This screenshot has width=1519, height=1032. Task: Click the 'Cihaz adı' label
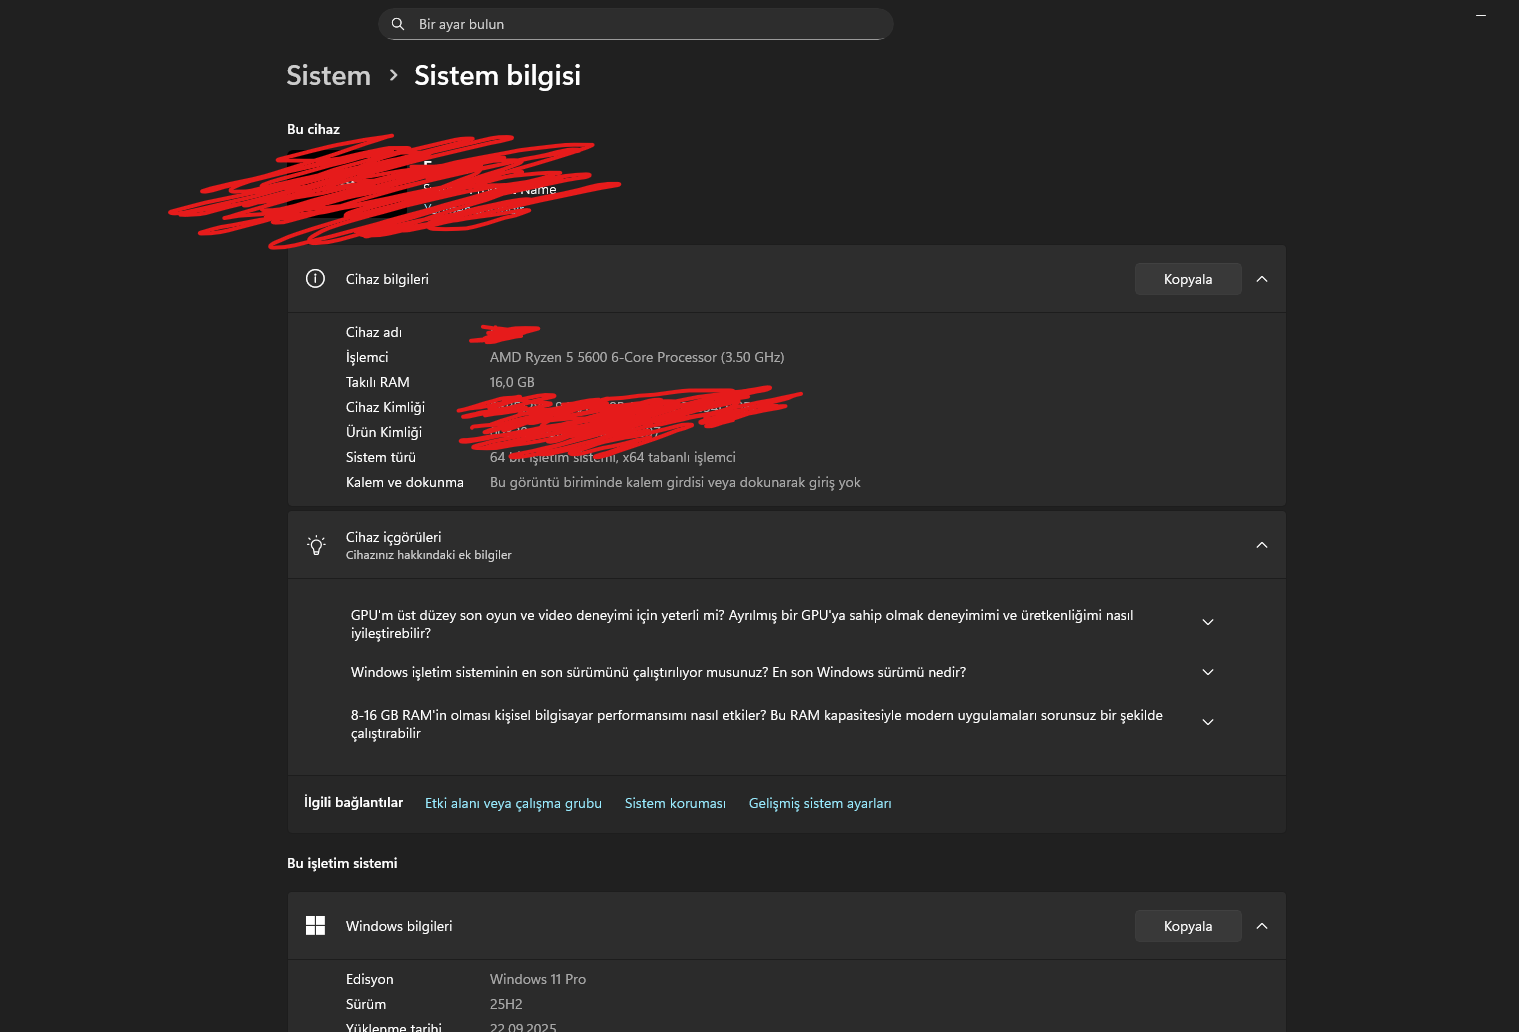374,332
